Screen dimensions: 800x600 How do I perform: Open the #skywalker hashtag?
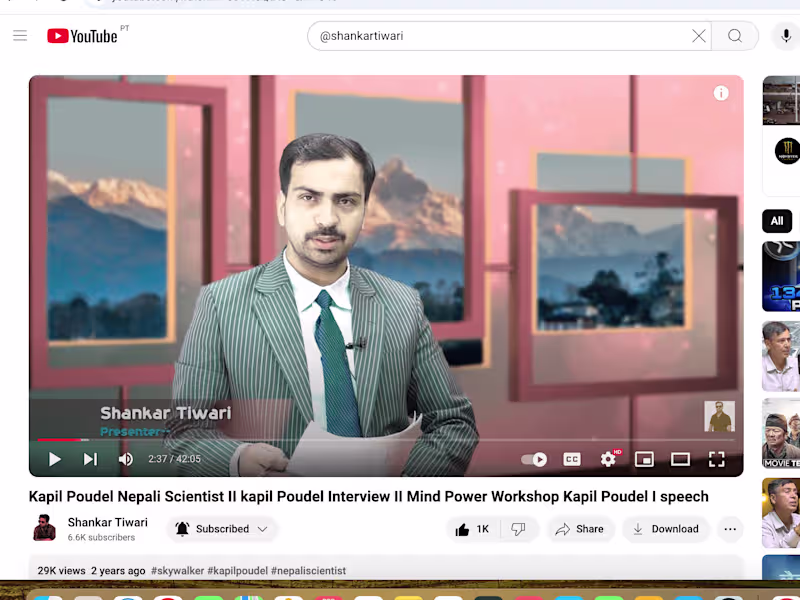click(177, 570)
